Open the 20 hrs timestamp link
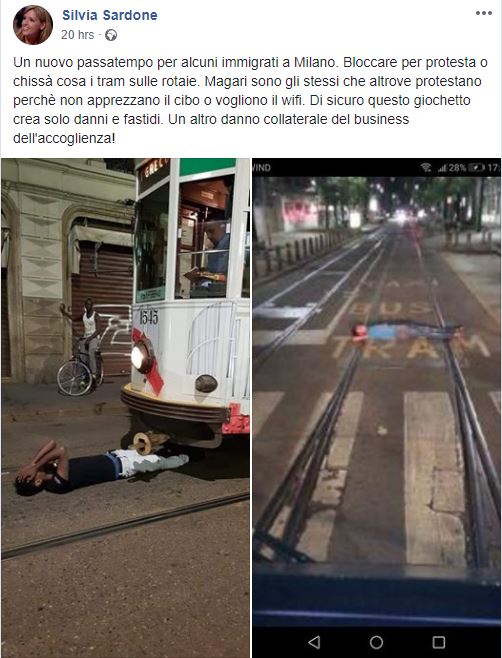Image resolution: width=502 pixels, height=658 pixels. (x=78, y=35)
